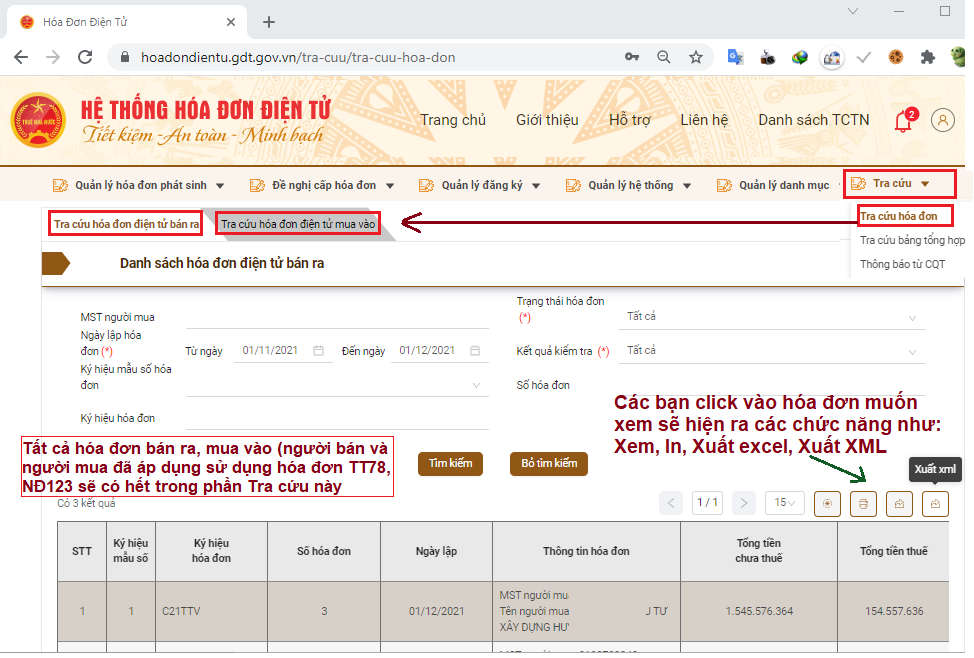Click the print invoice icon
Image resolution: width=974 pixels, height=658 pixels.
863,503
